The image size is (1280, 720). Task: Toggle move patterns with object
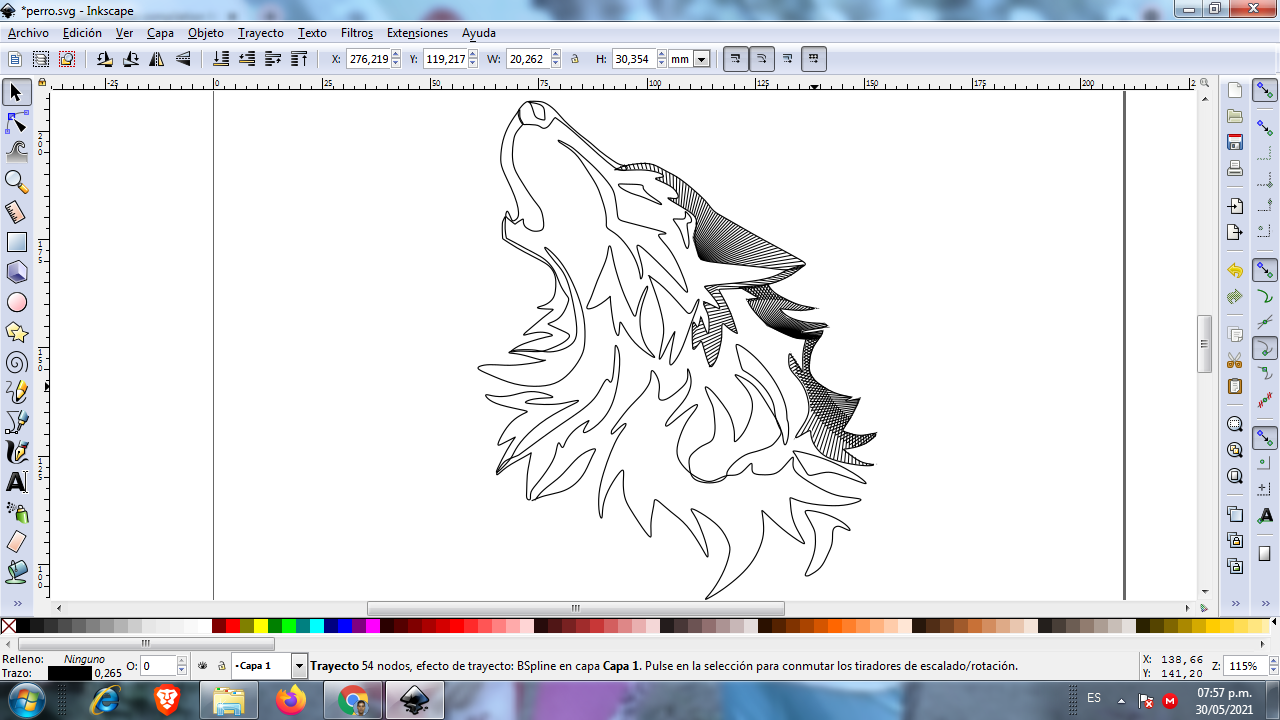814,59
